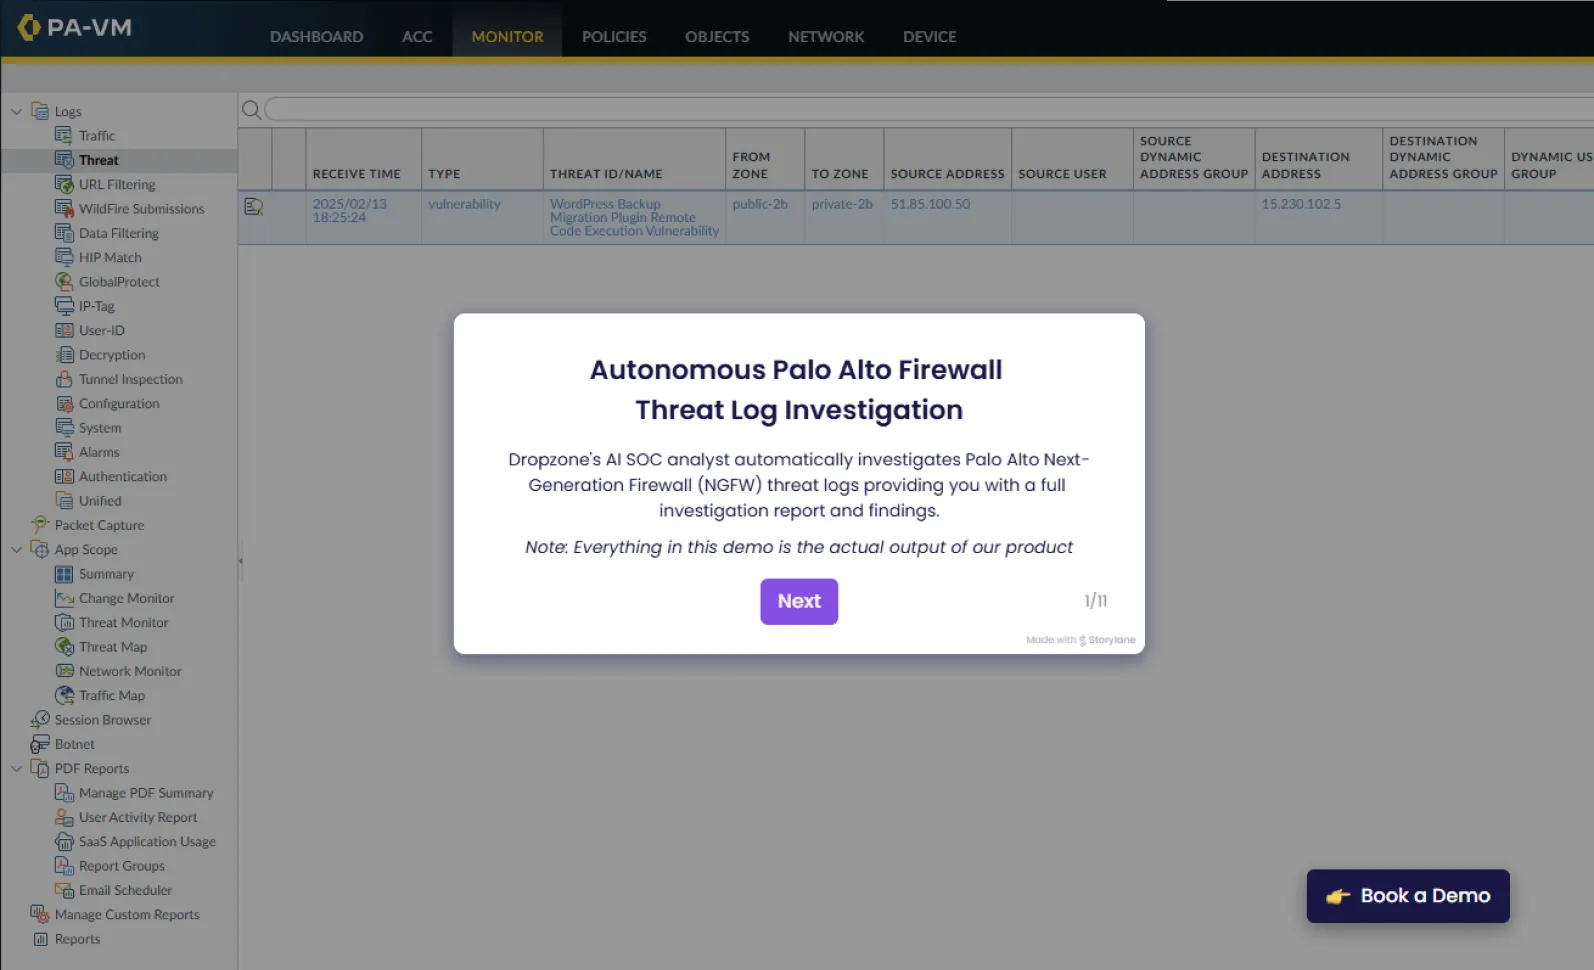Select Change Monitor in sidebar
This screenshot has height=970, width=1594.
[126, 598]
